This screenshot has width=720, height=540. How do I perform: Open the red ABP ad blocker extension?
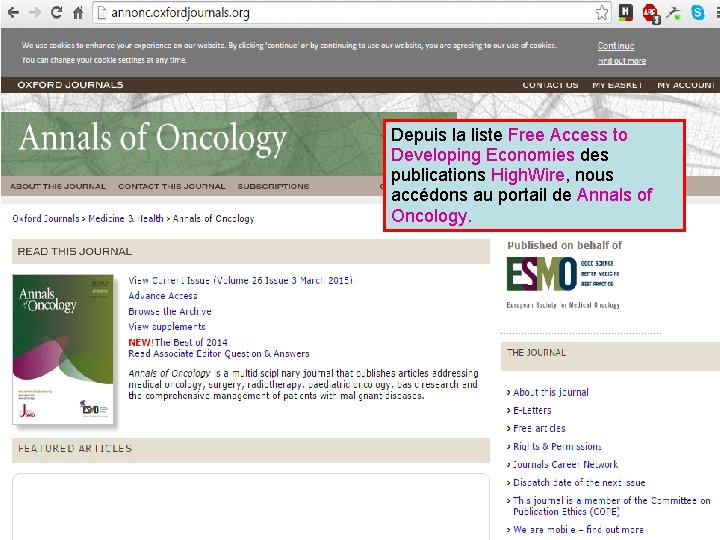click(x=651, y=13)
